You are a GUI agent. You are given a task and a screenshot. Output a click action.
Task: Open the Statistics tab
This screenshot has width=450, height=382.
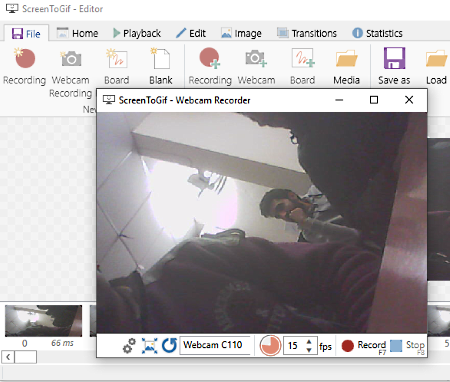click(x=377, y=33)
